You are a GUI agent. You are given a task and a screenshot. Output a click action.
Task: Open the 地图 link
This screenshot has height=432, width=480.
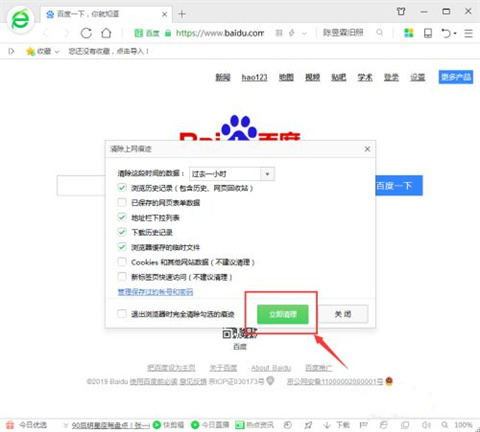pos(286,77)
